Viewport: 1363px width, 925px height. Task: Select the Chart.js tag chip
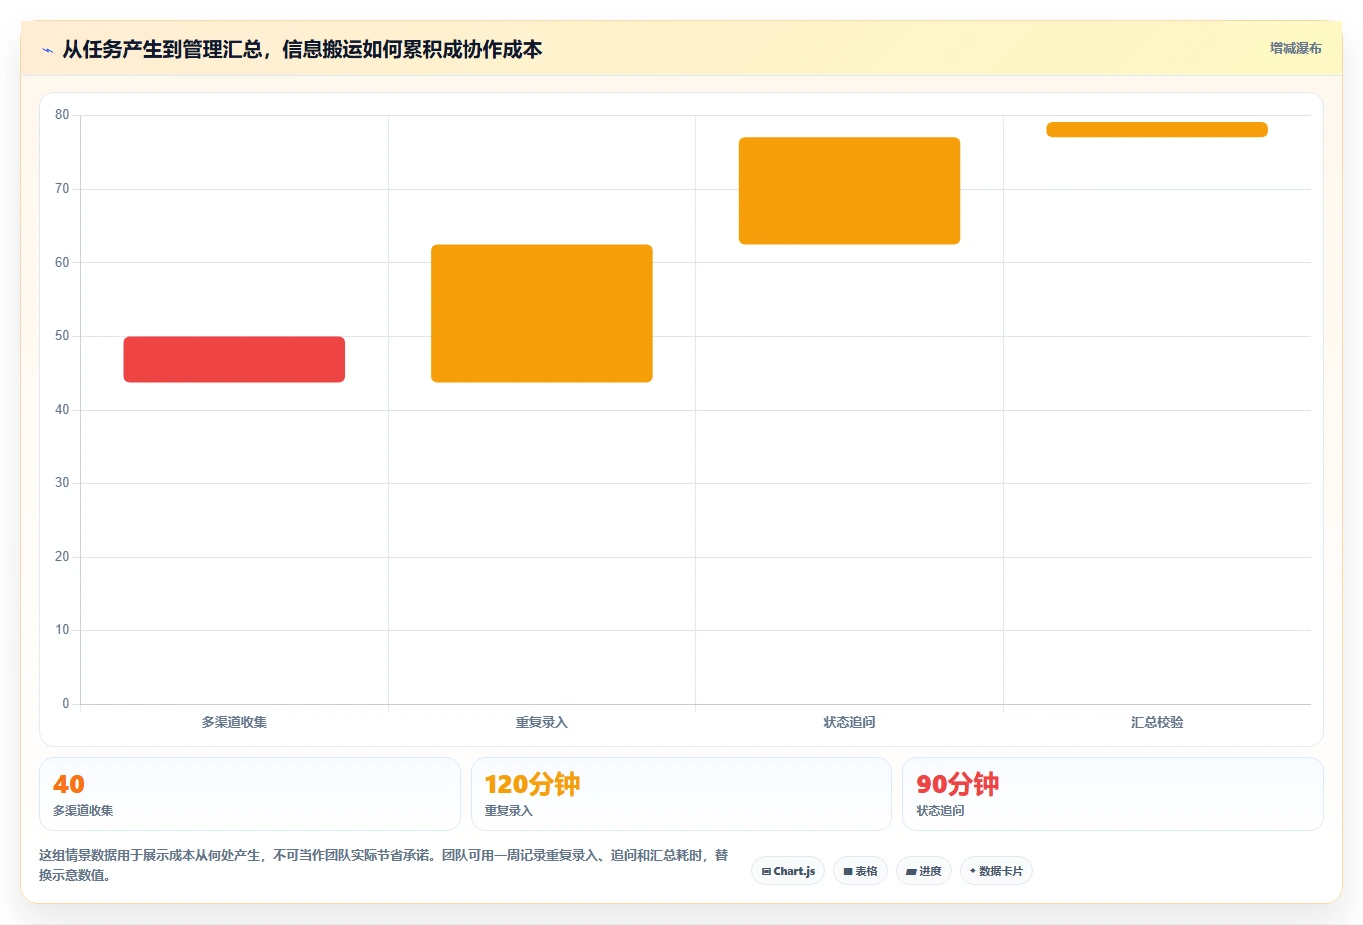click(788, 871)
